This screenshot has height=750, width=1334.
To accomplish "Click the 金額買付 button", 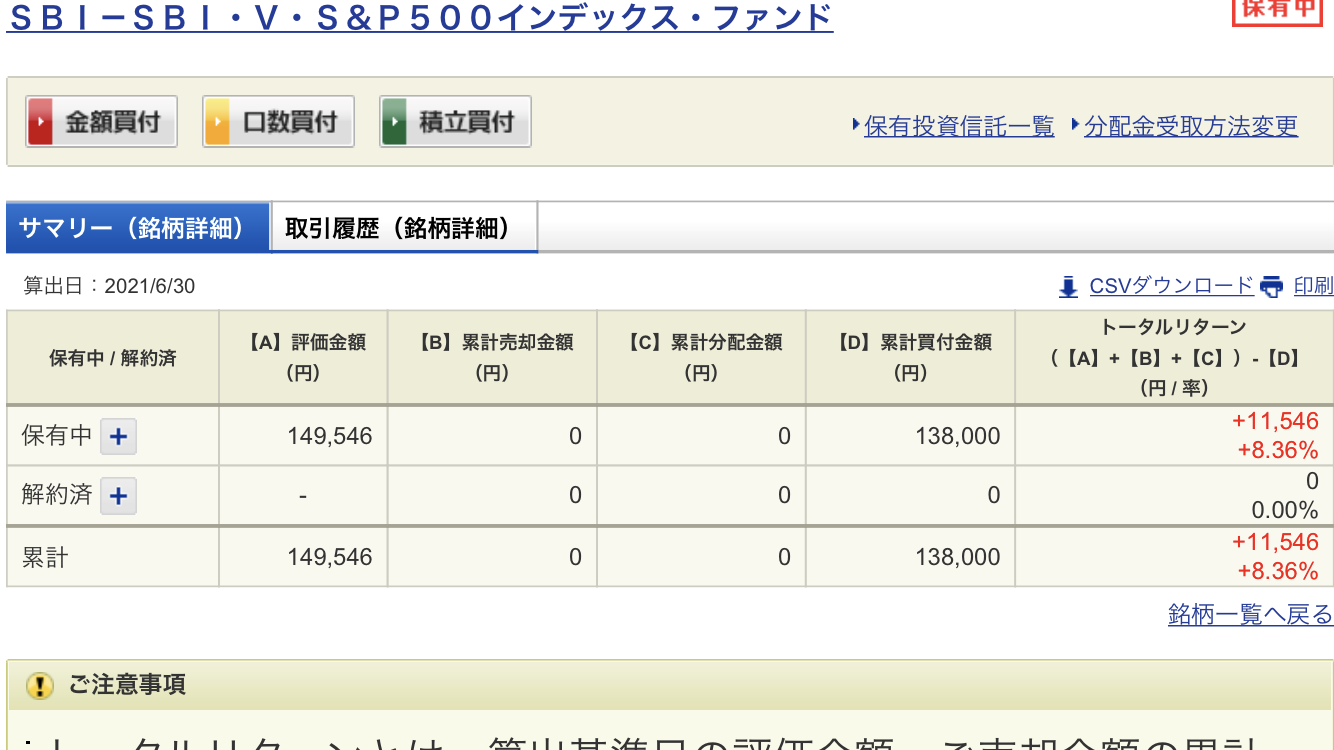I will (101, 122).
